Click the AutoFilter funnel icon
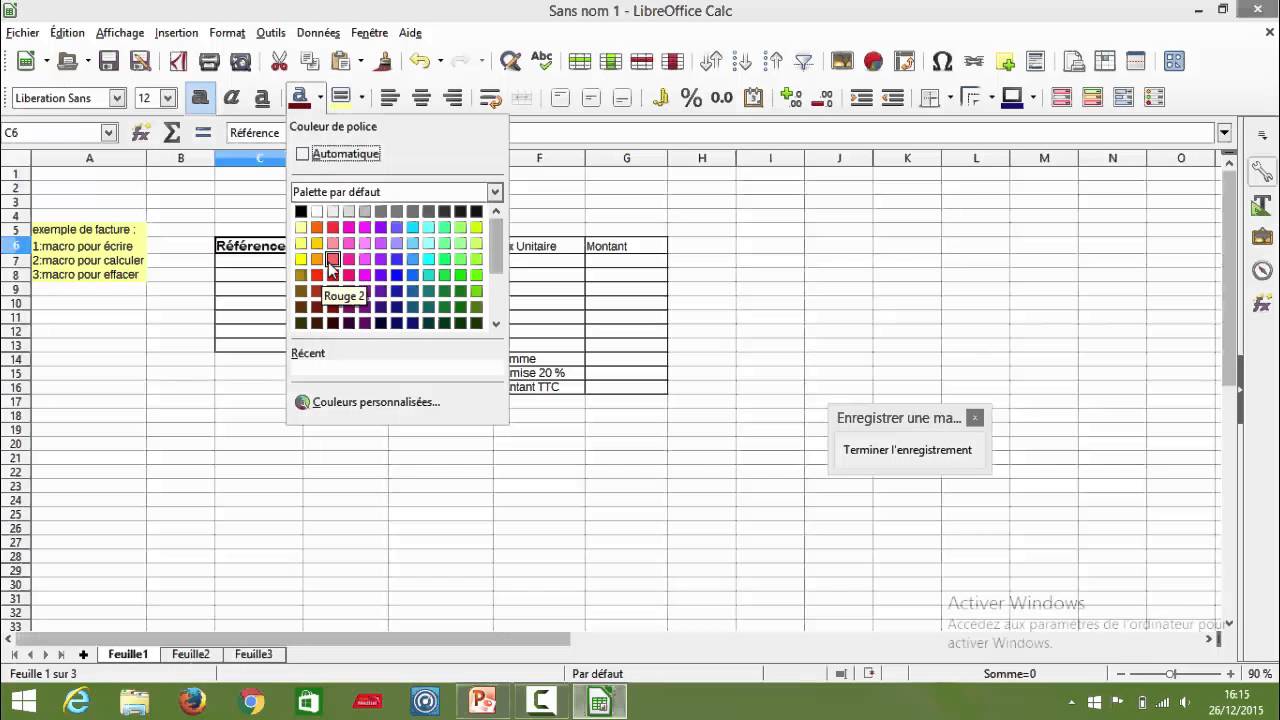 [803, 61]
